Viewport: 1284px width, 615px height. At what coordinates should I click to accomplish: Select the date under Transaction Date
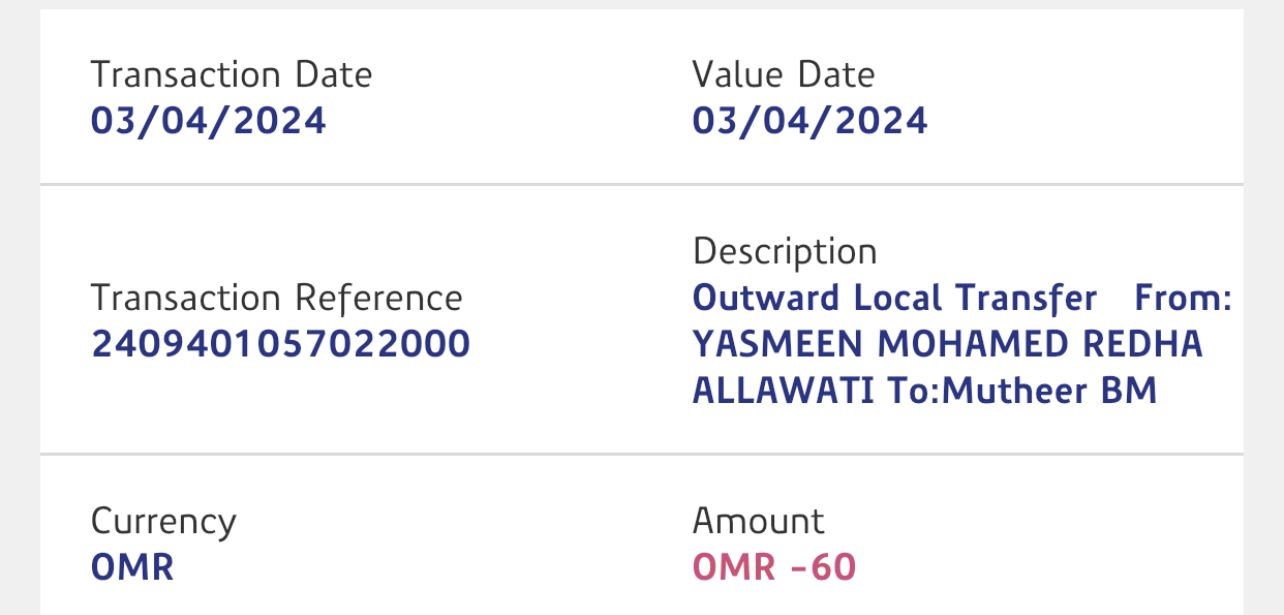click(x=208, y=121)
